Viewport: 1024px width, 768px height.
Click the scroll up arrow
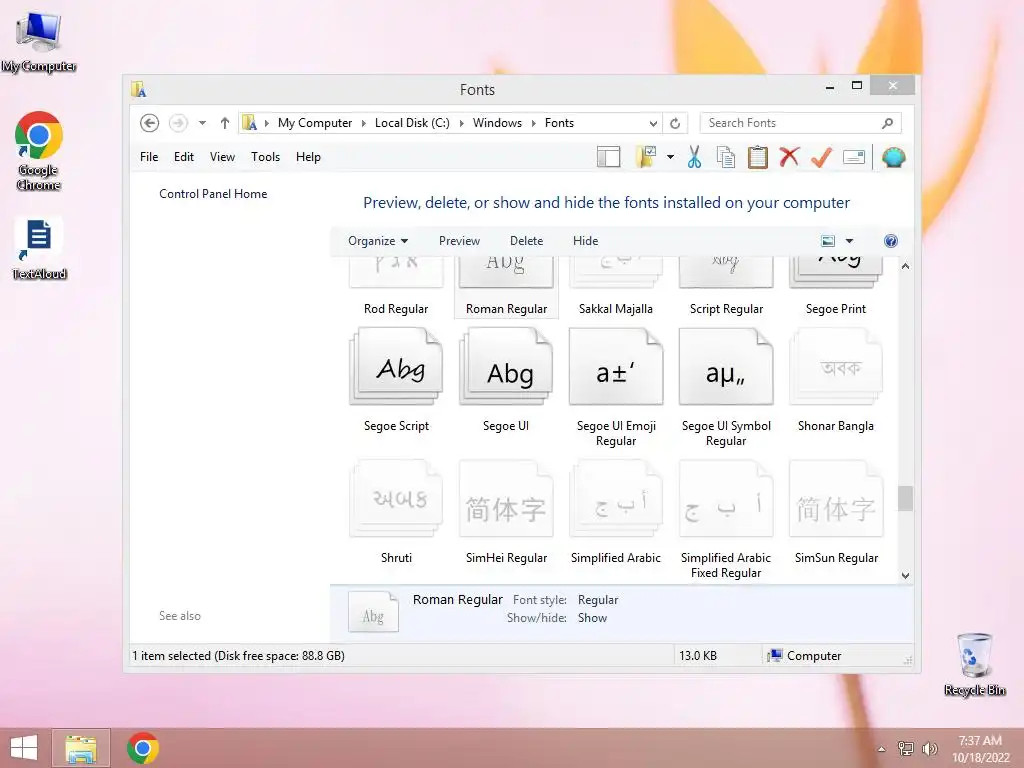click(x=905, y=266)
